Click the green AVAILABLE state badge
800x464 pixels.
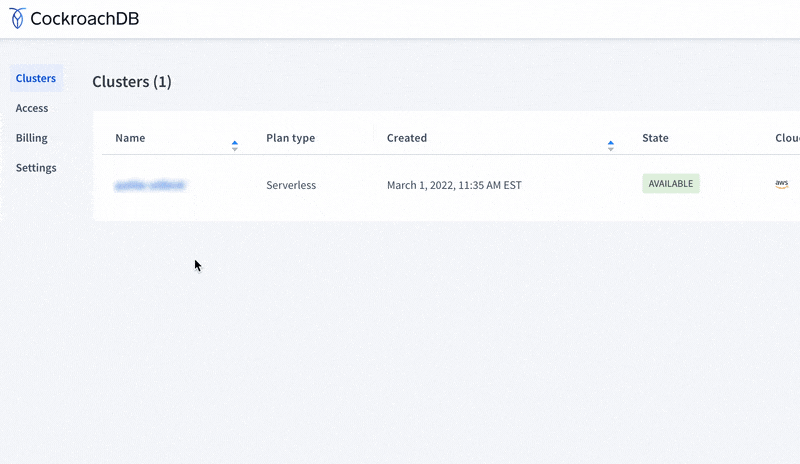[x=670, y=184]
